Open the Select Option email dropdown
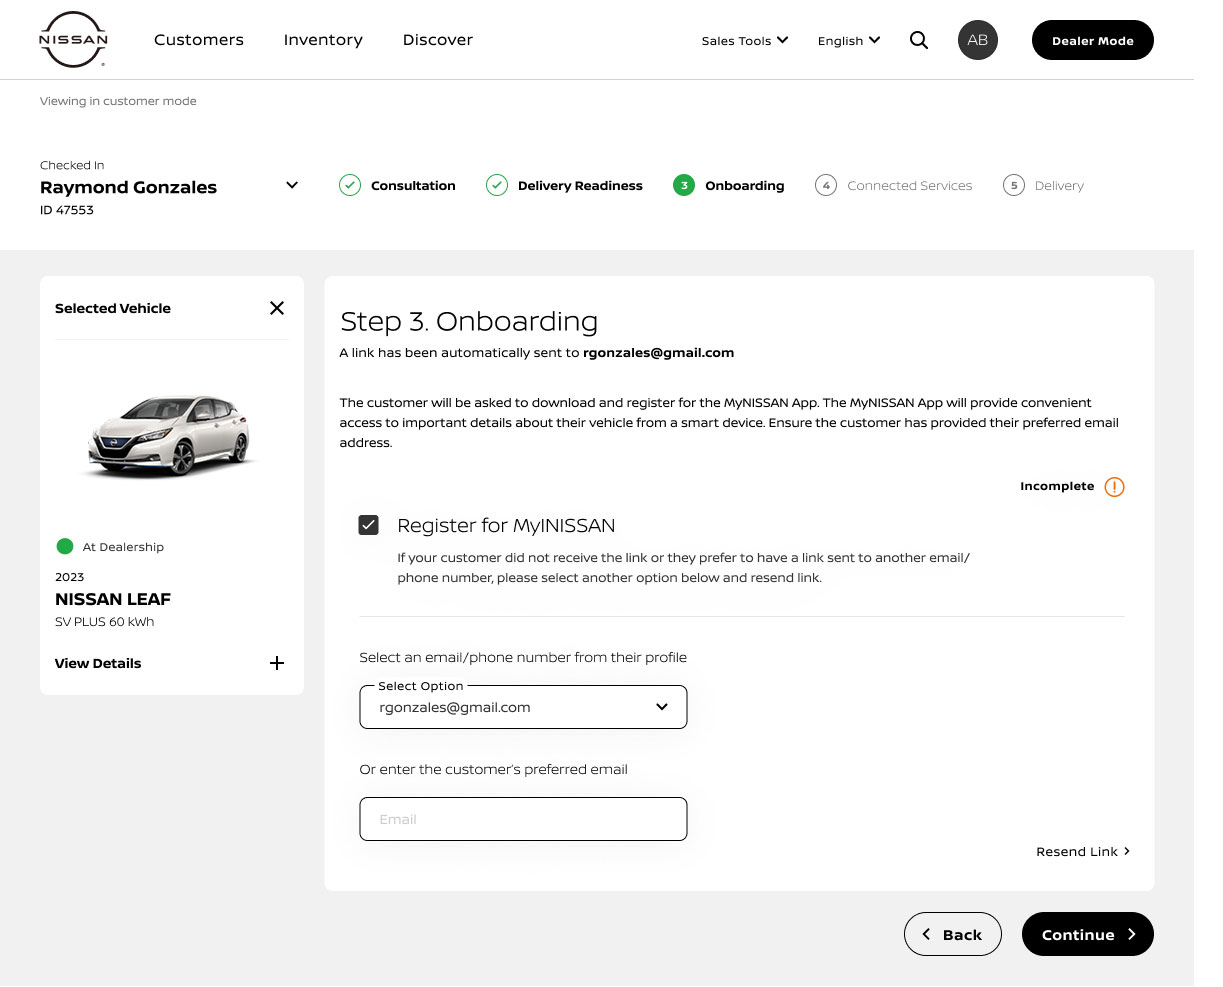Screen dimensions: 1223x987 click(x=523, y=707)
